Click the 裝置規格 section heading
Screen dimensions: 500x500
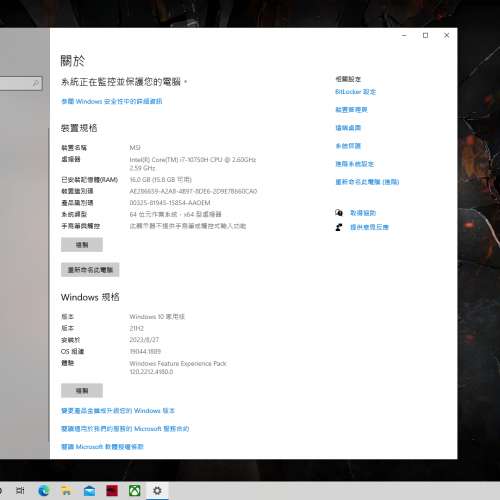coord(79,128)
